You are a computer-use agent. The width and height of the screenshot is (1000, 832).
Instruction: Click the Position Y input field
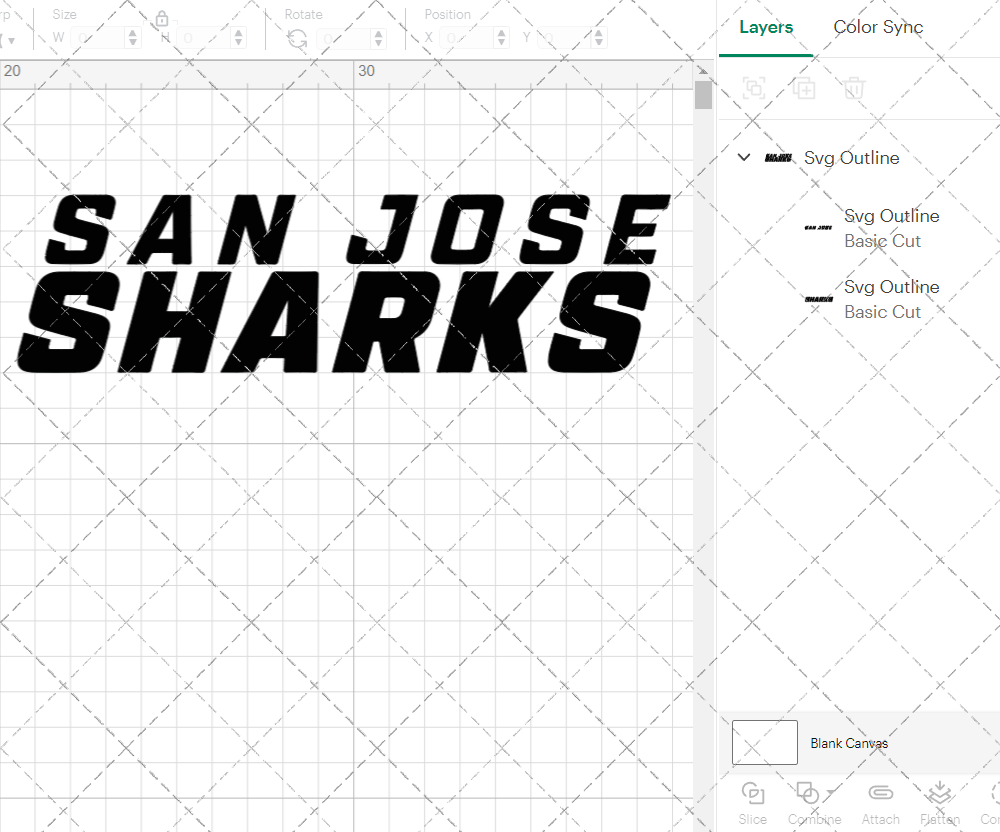tap(564, 38)
